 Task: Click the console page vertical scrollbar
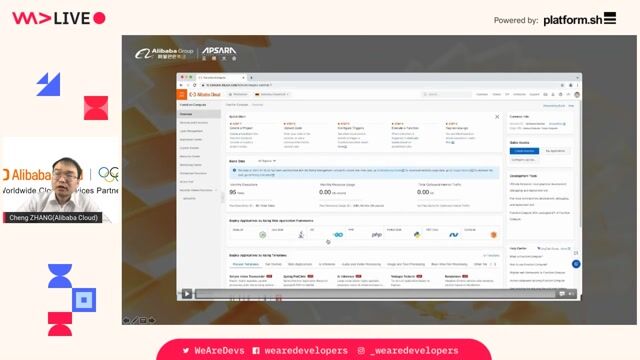[x=580, y=163]
